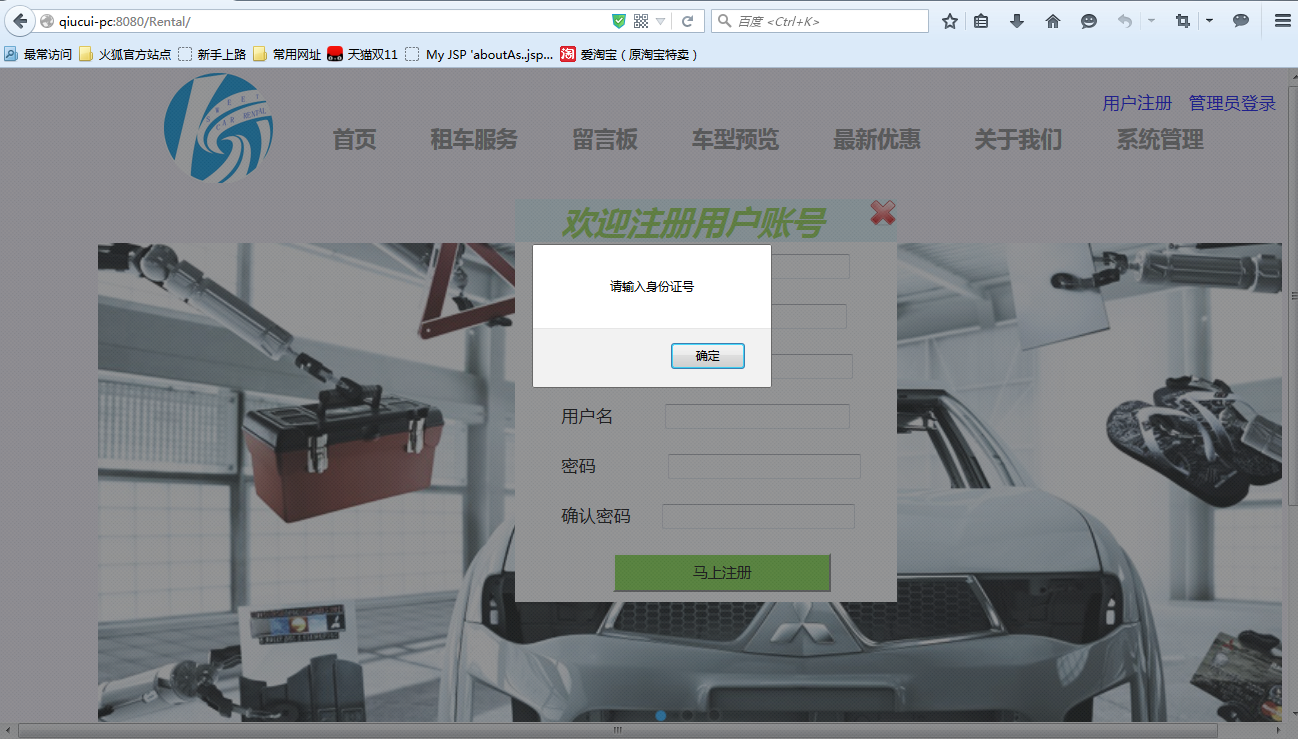Open the My JSP 'aboutAs.jsp' bookmark
The height and width of the screenshot is (739, 1298).
479,55
